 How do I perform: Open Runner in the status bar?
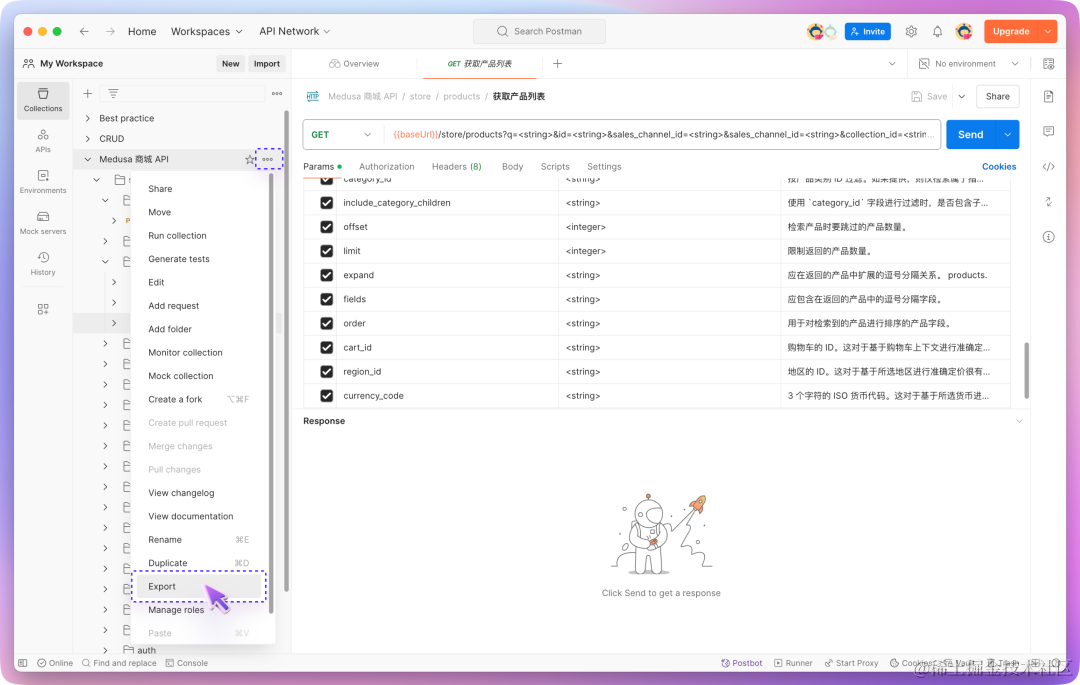pos(793,663)
